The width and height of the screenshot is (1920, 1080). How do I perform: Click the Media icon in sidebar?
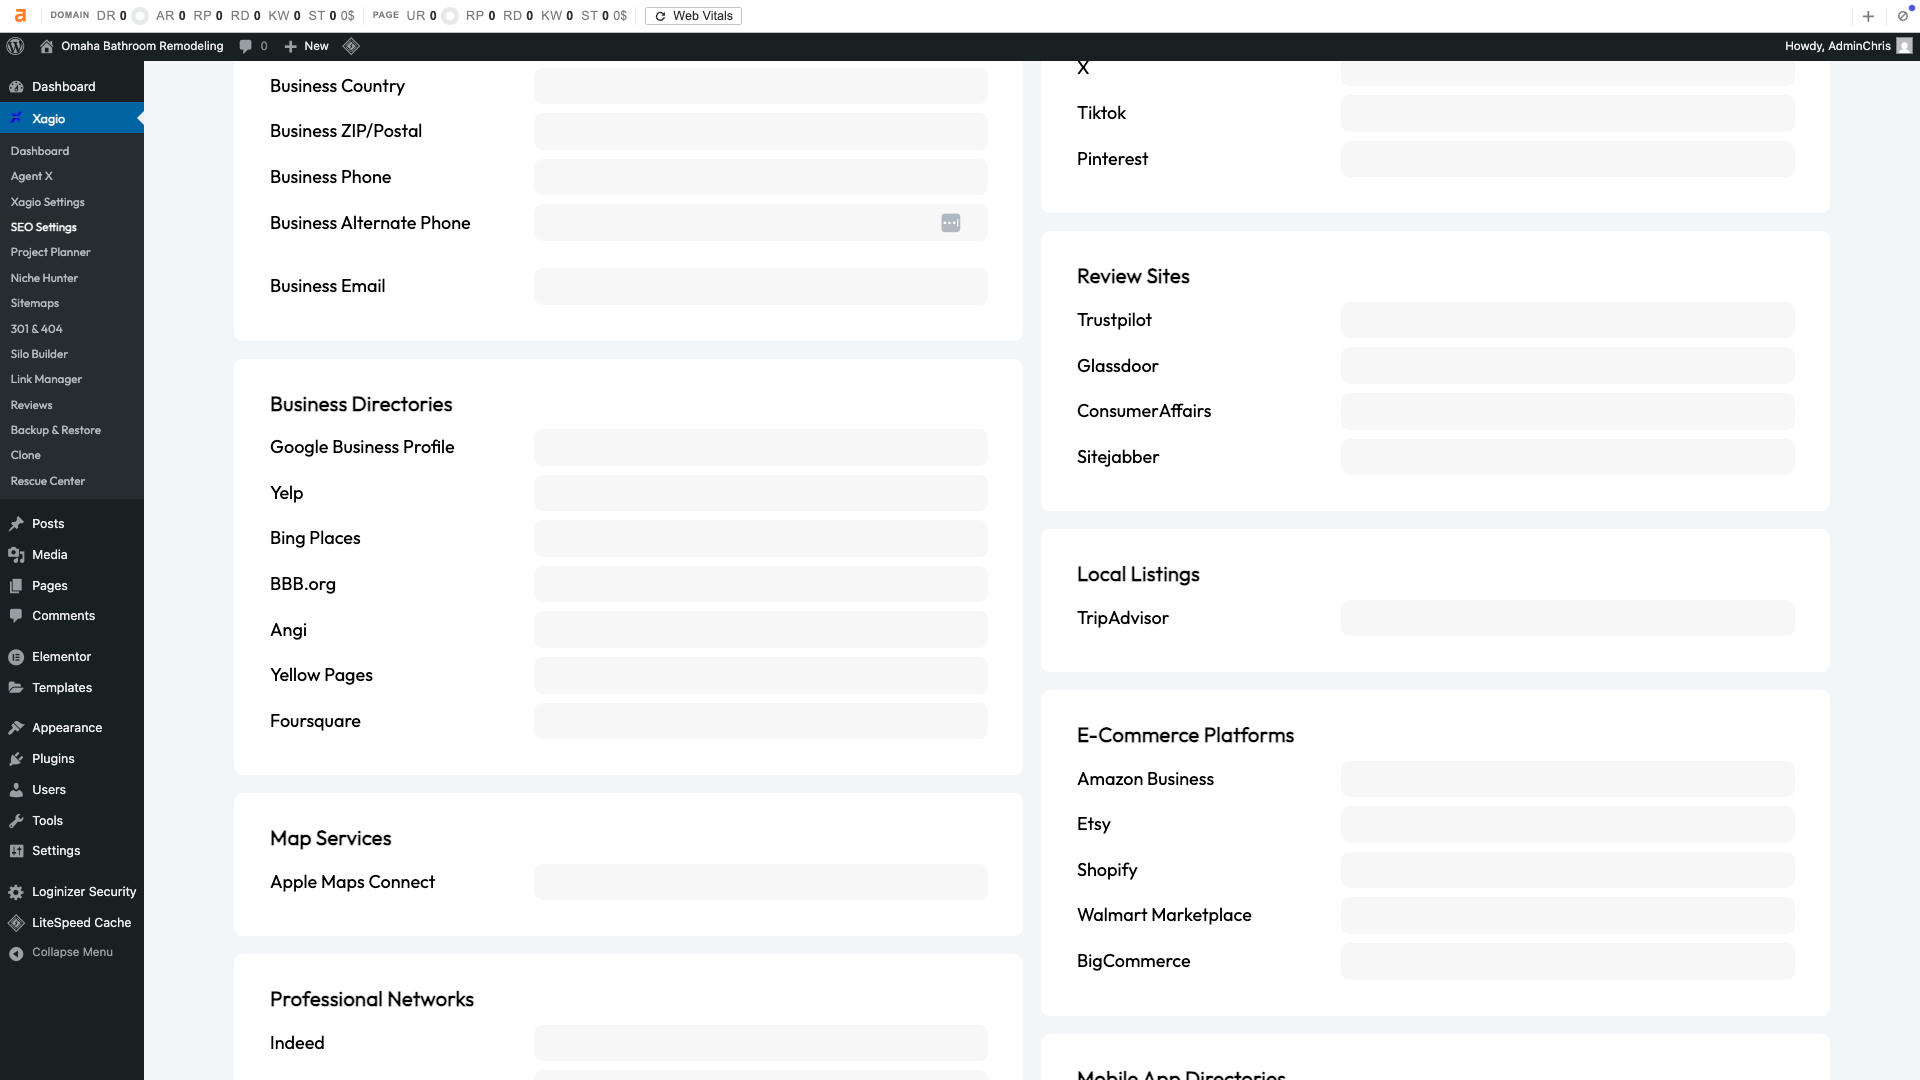pos(16,555)
